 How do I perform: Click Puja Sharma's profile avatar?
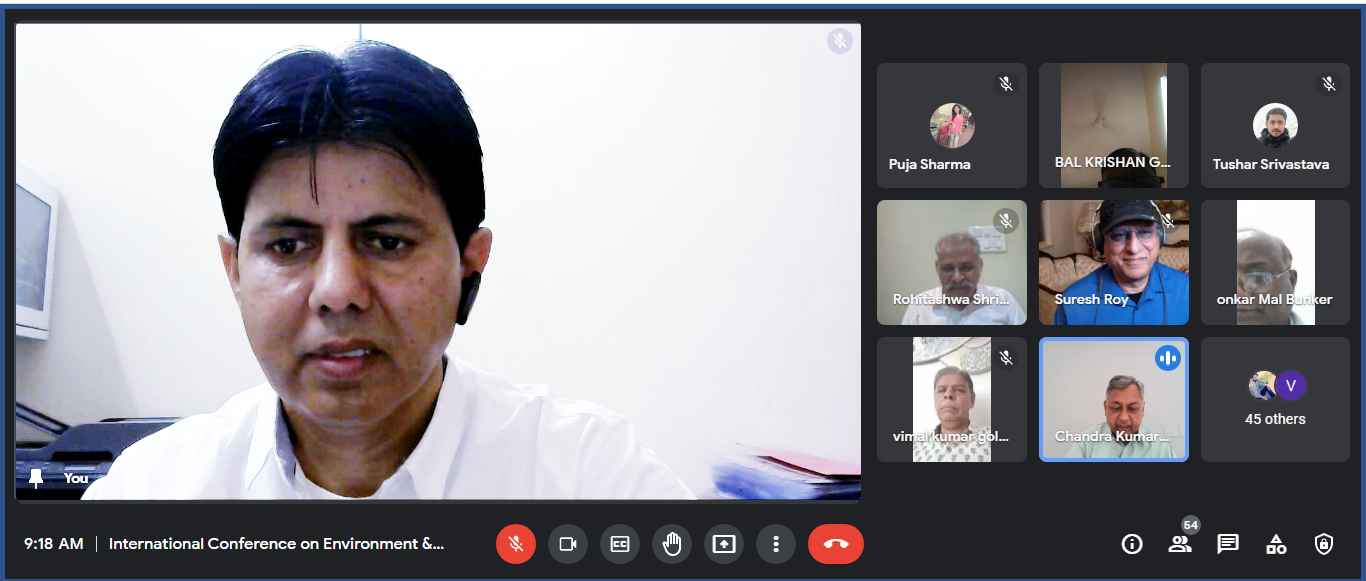(x=952, y=125)
